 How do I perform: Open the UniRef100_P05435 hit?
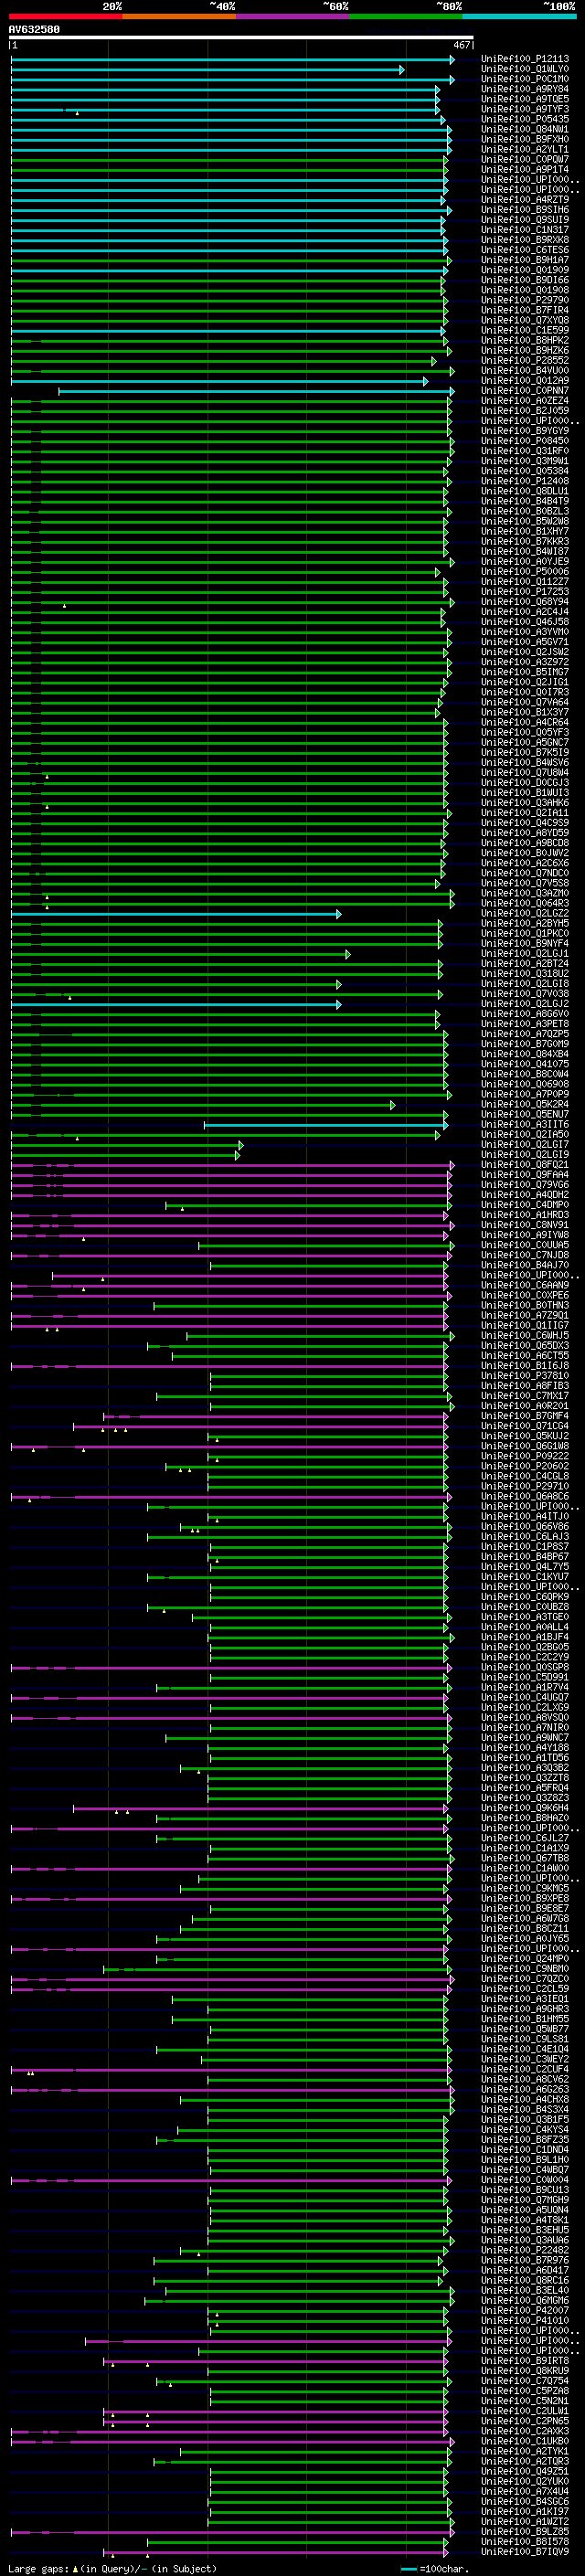[525, 119]
